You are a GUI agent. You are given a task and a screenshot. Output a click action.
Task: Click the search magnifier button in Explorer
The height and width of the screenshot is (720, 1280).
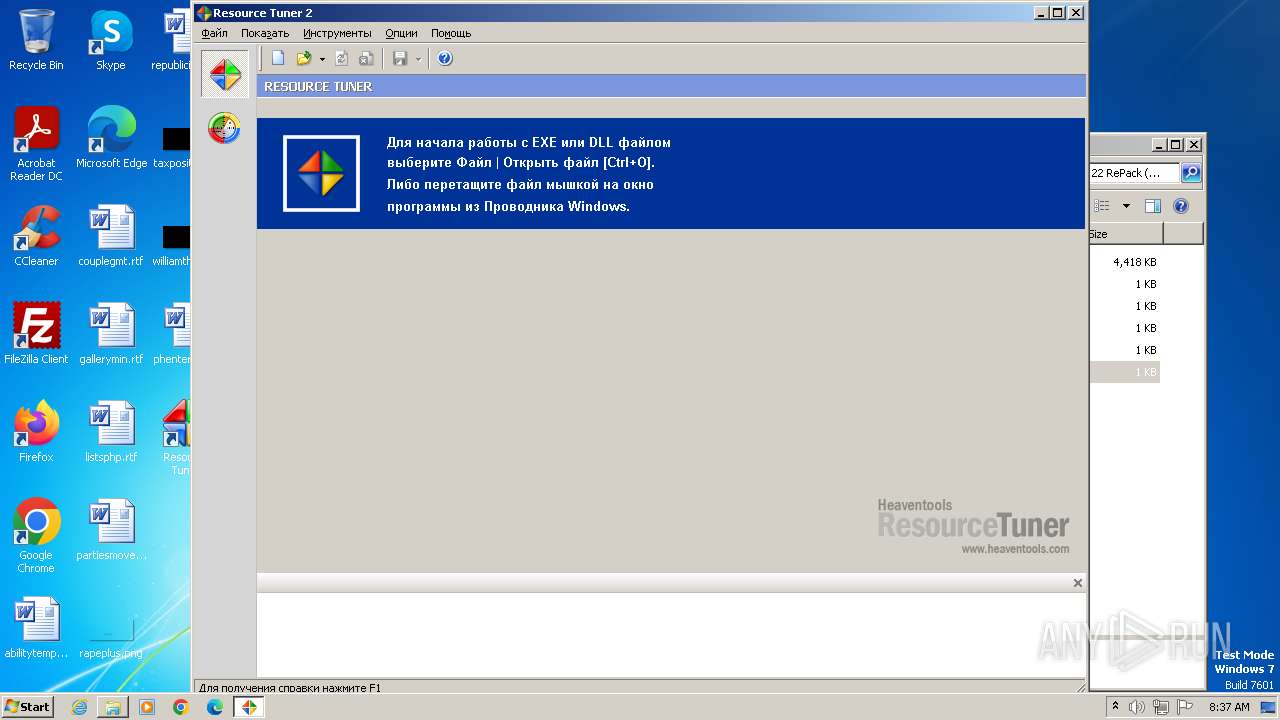[x=1191, y=173]
